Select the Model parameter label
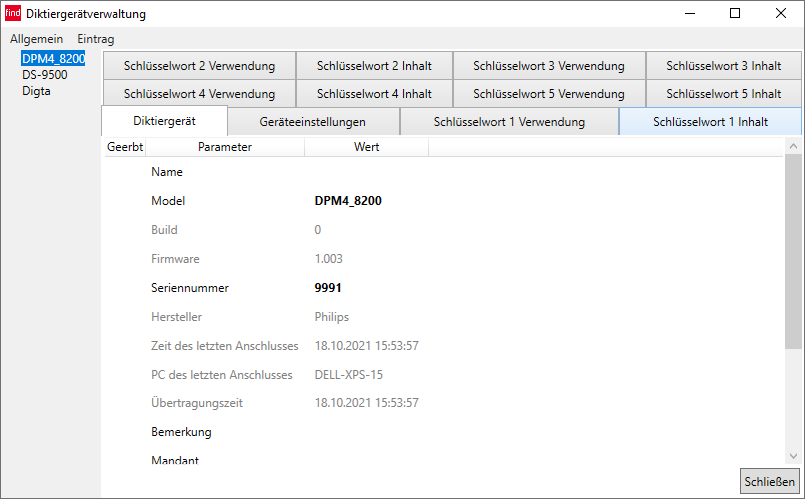The image size is (805, 499). 168,201
